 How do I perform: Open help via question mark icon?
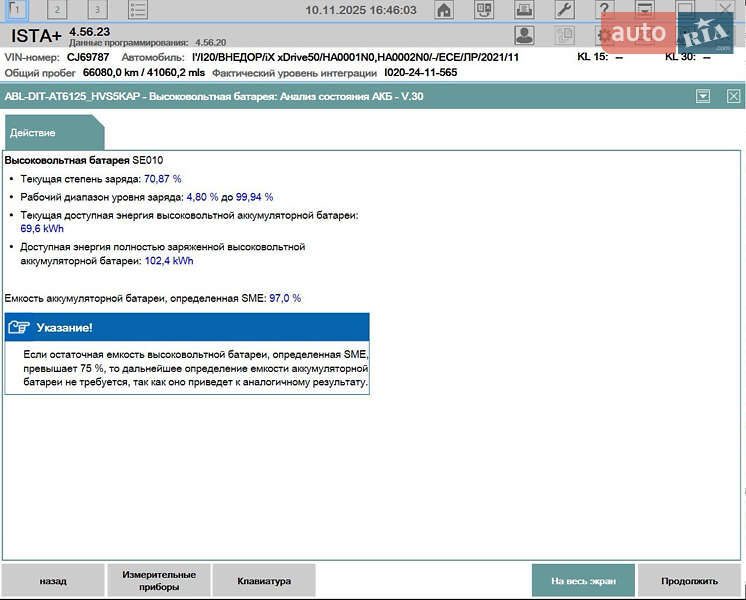[604, 10]
